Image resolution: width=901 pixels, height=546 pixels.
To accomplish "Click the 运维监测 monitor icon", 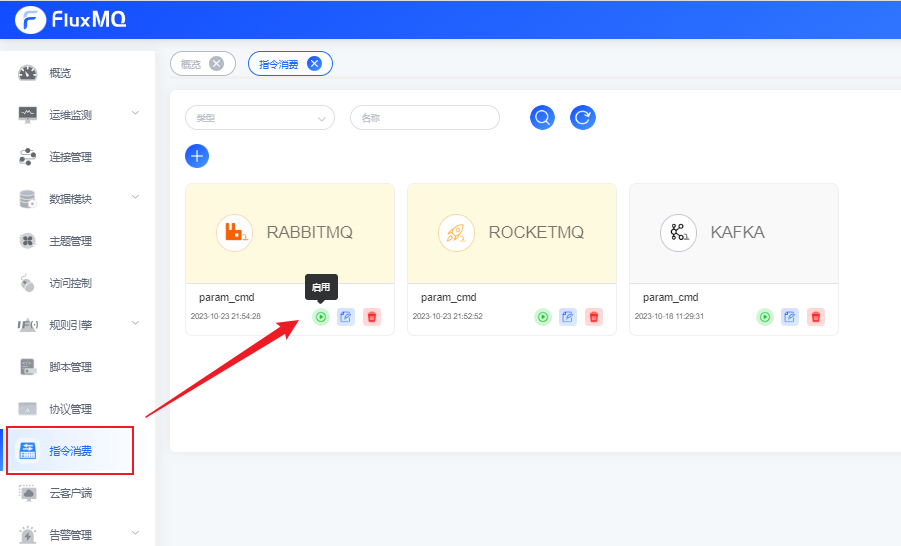I will point(28,114).
